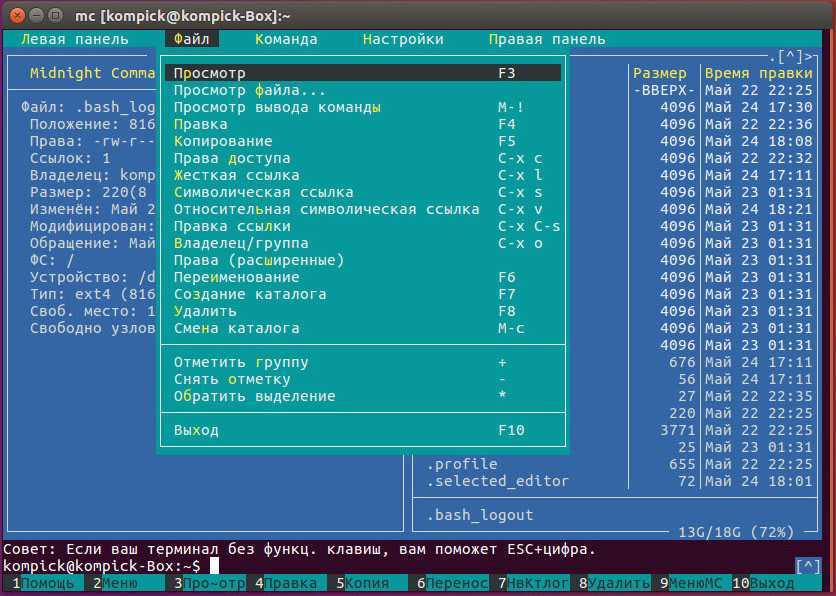This screenshot has width=836, height=596.
Task: Close the terminal window with the red button
Action: coord(14,13)
